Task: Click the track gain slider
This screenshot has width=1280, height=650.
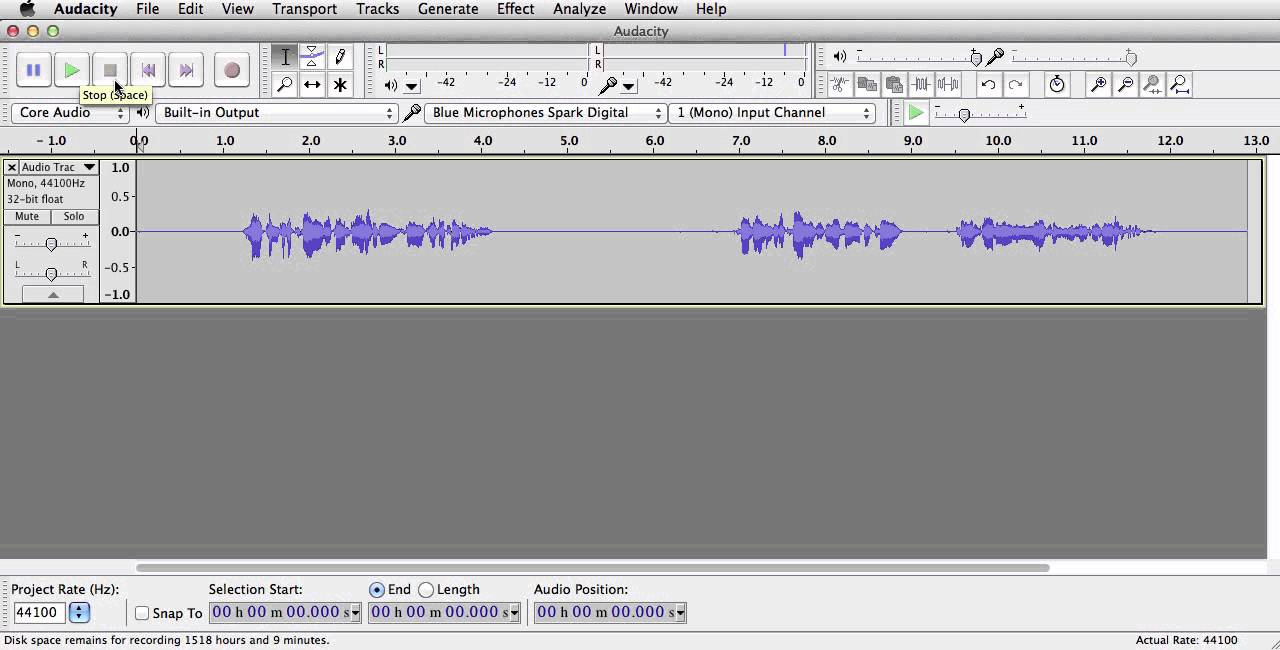Action: click(51, 243)
